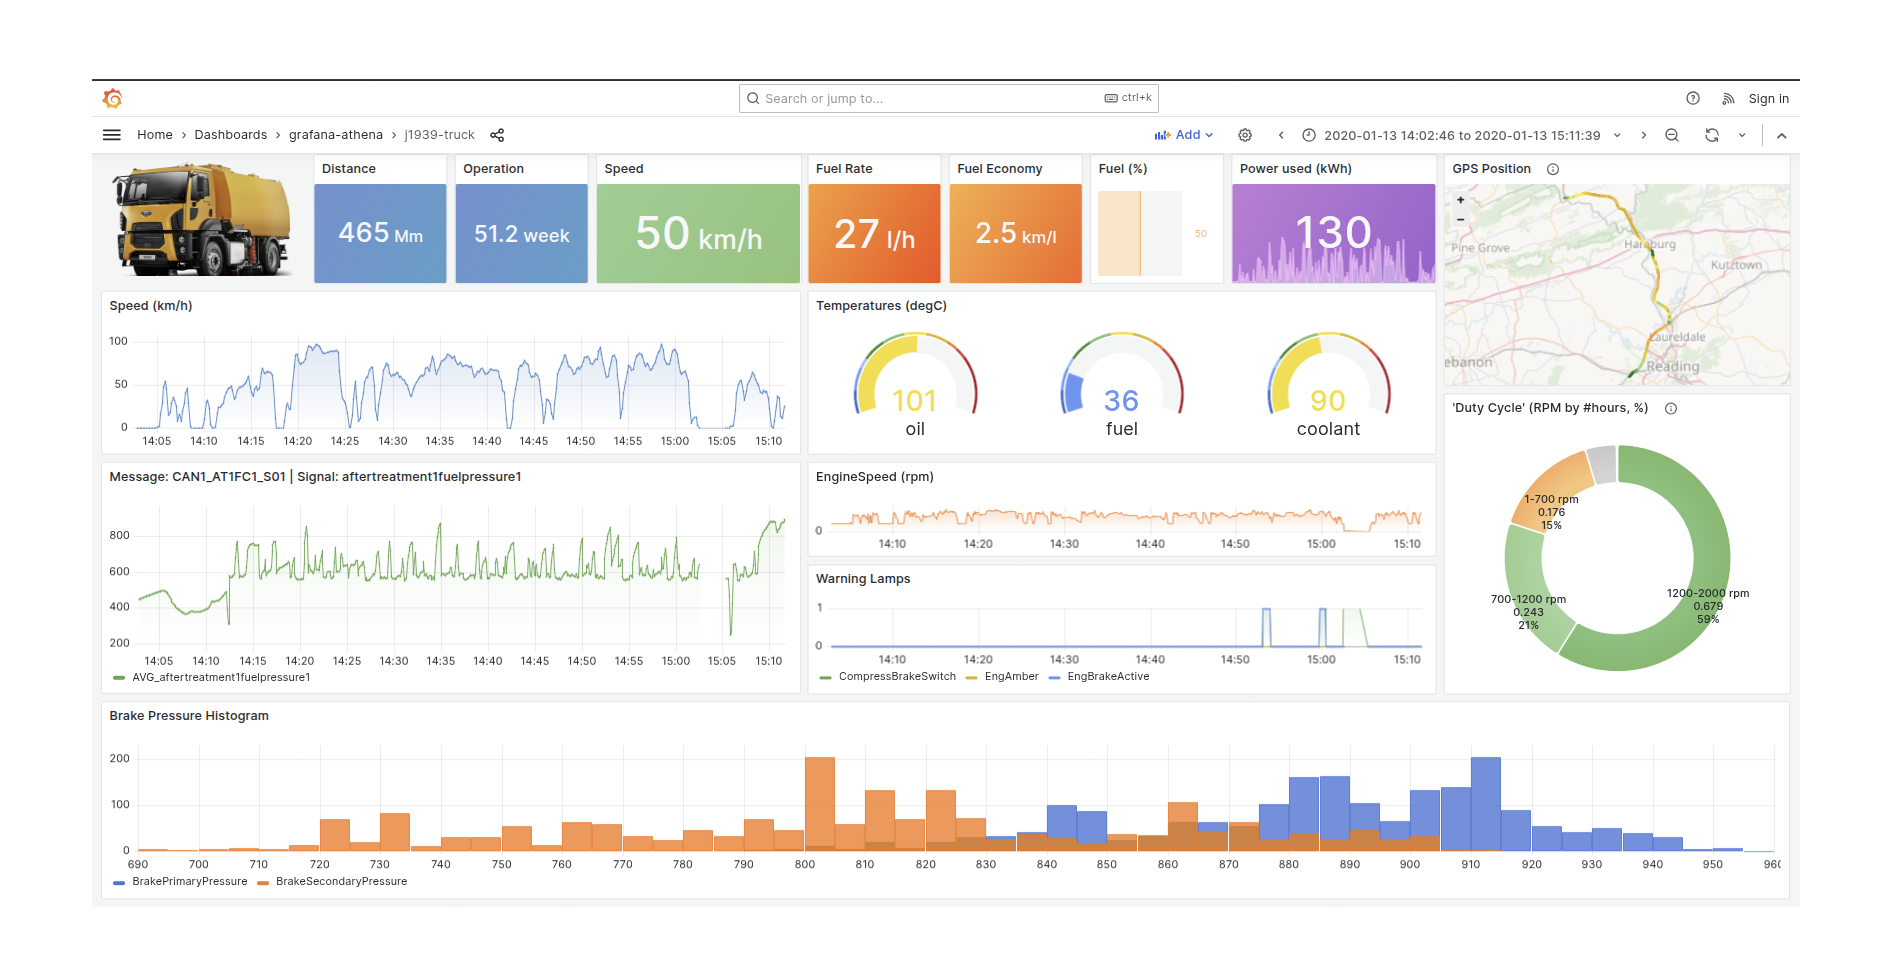Image resolution: width=1899 pixels, height=971 pixels.
Task: Zoom into the GPS Position map with plus
Action: (x=1462, y=200)
